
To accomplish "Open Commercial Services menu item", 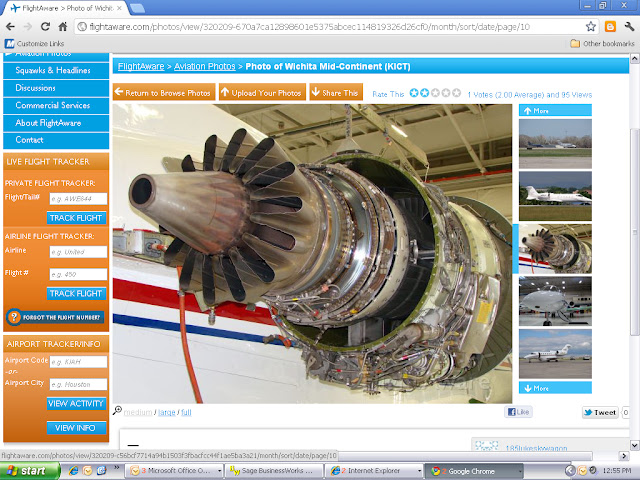I will click(56, 105).
